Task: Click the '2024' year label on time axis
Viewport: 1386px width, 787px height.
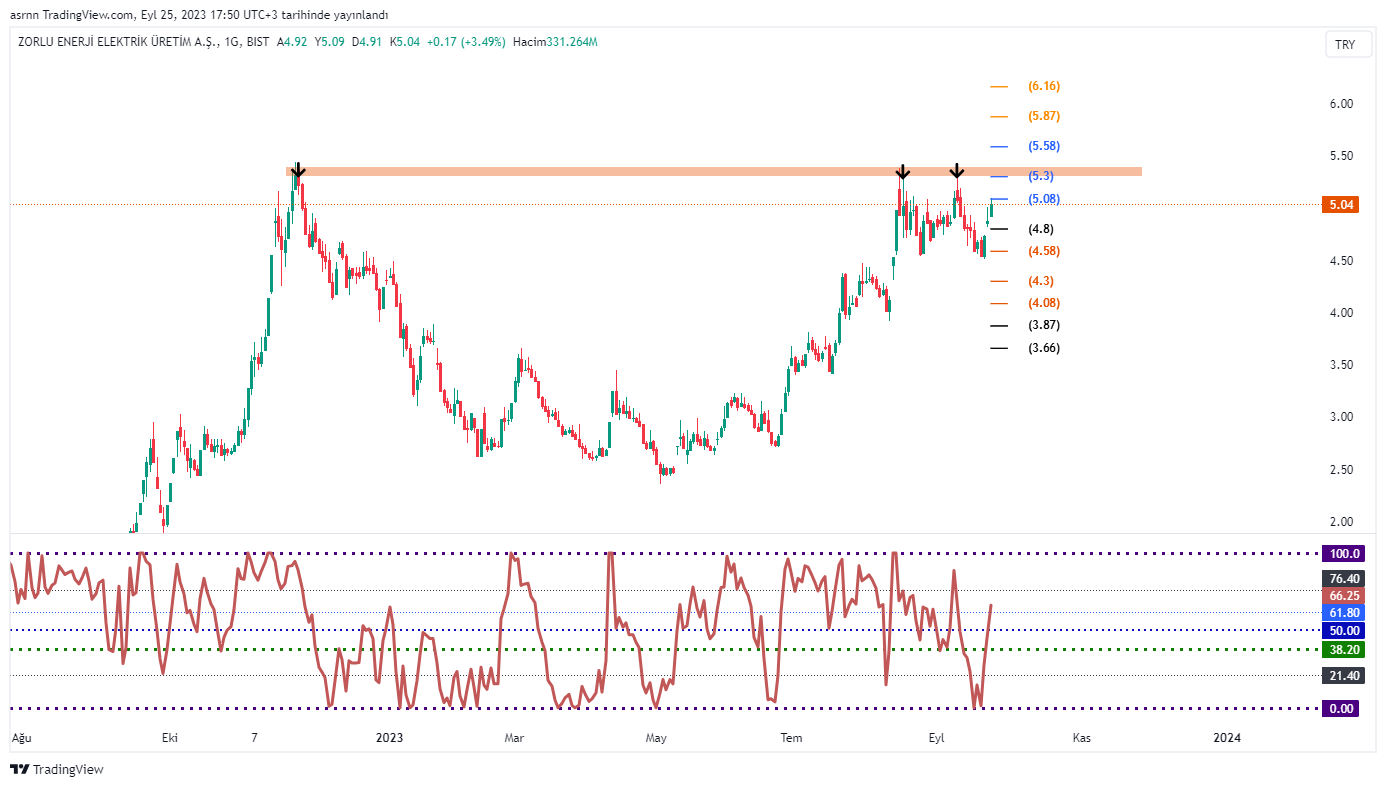Action: point(1227,738)
